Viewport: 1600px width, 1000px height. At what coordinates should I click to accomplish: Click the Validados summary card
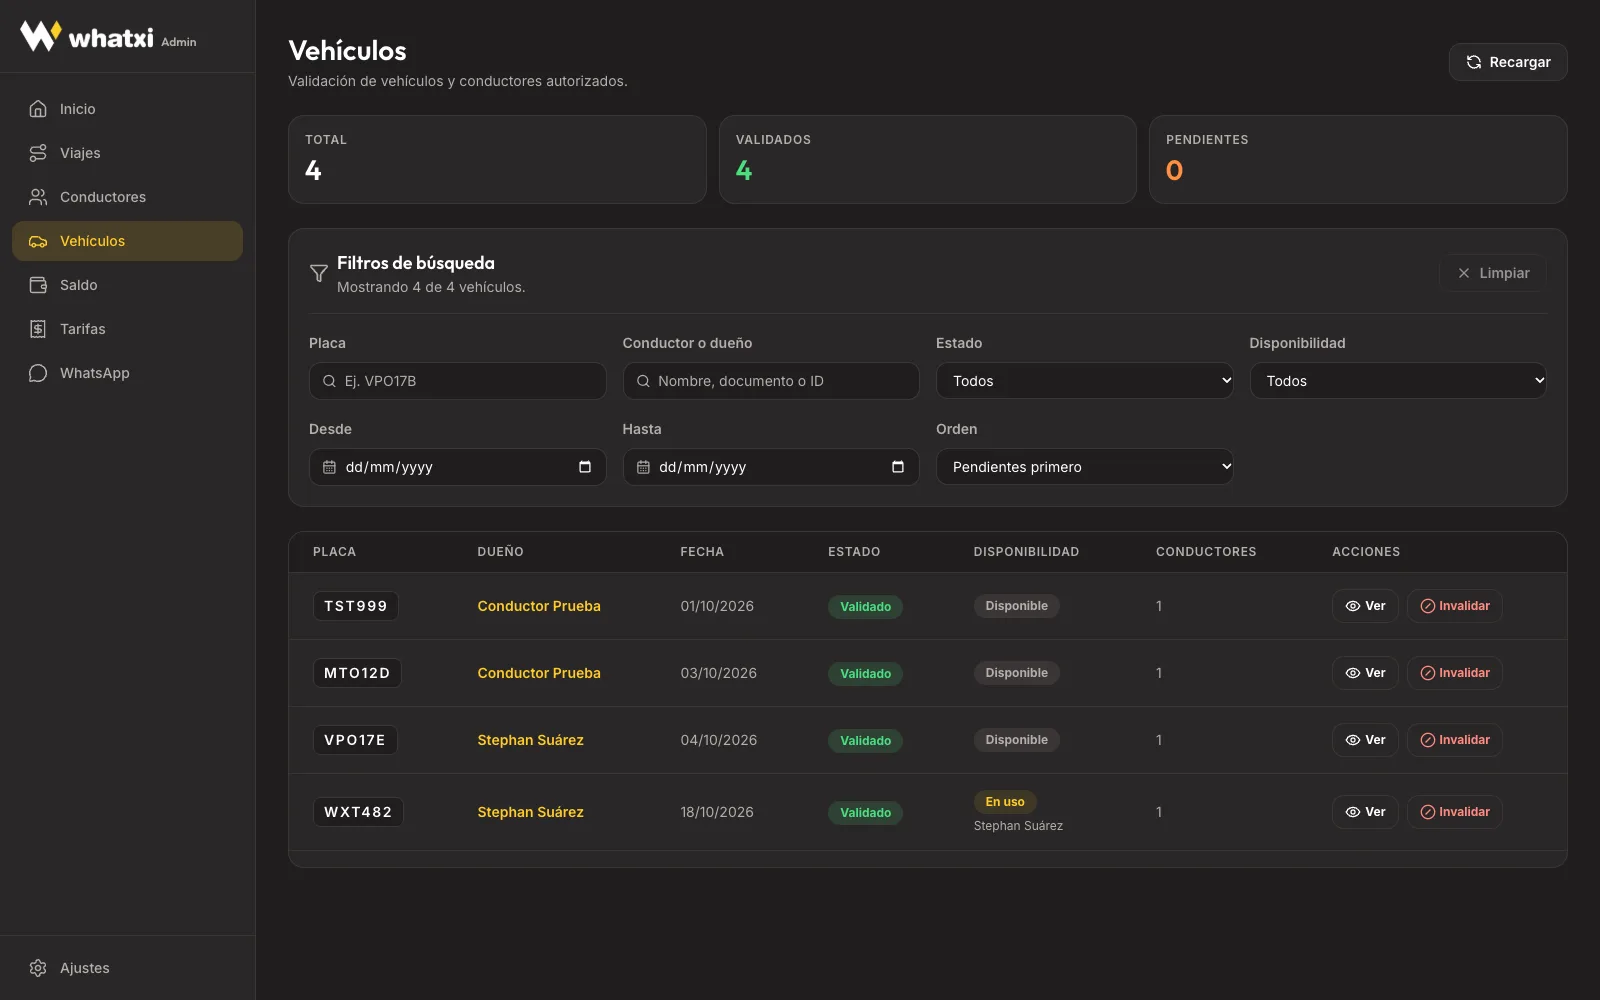(928, 160)
